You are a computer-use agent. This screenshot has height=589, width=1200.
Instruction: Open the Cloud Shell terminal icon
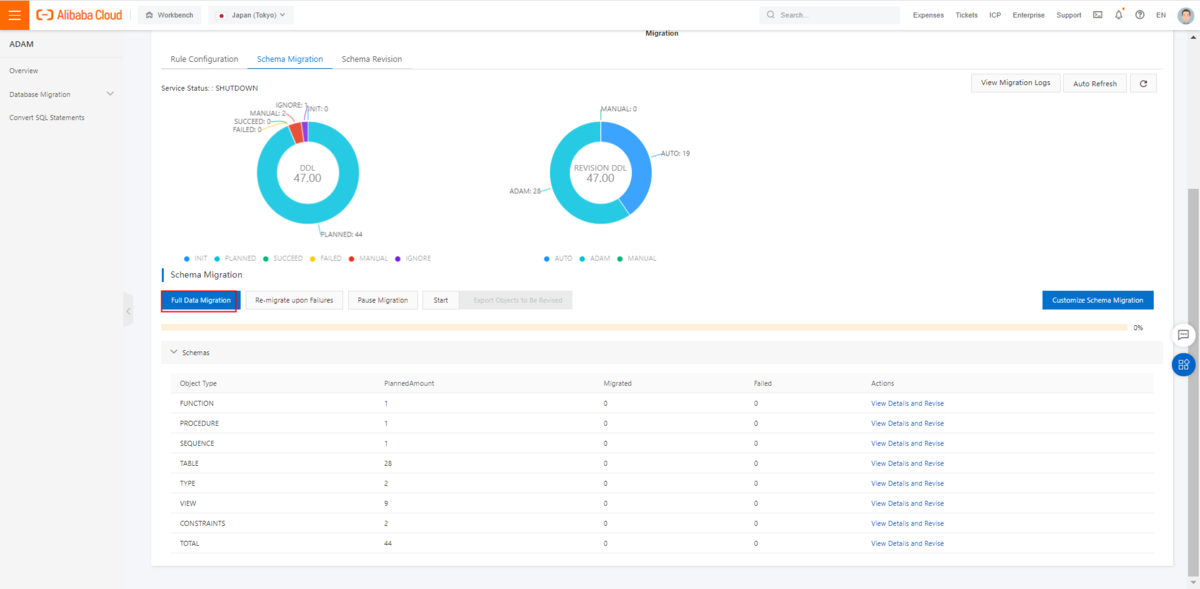coord(1098,15)
